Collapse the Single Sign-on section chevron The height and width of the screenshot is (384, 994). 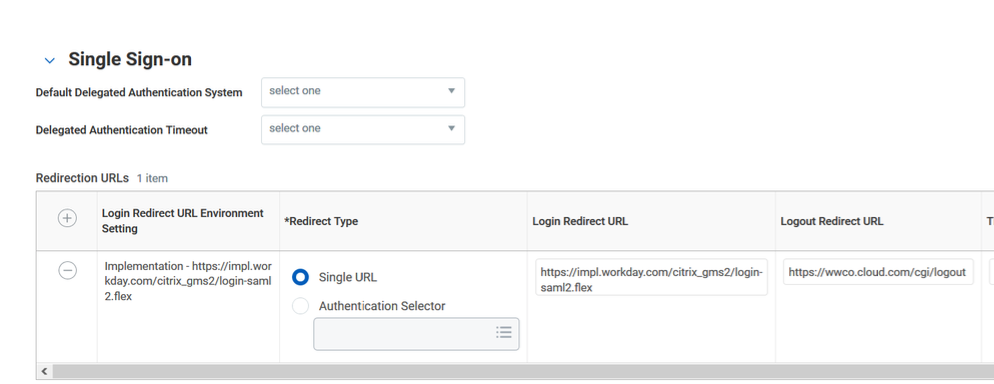(x=49, y=60)
